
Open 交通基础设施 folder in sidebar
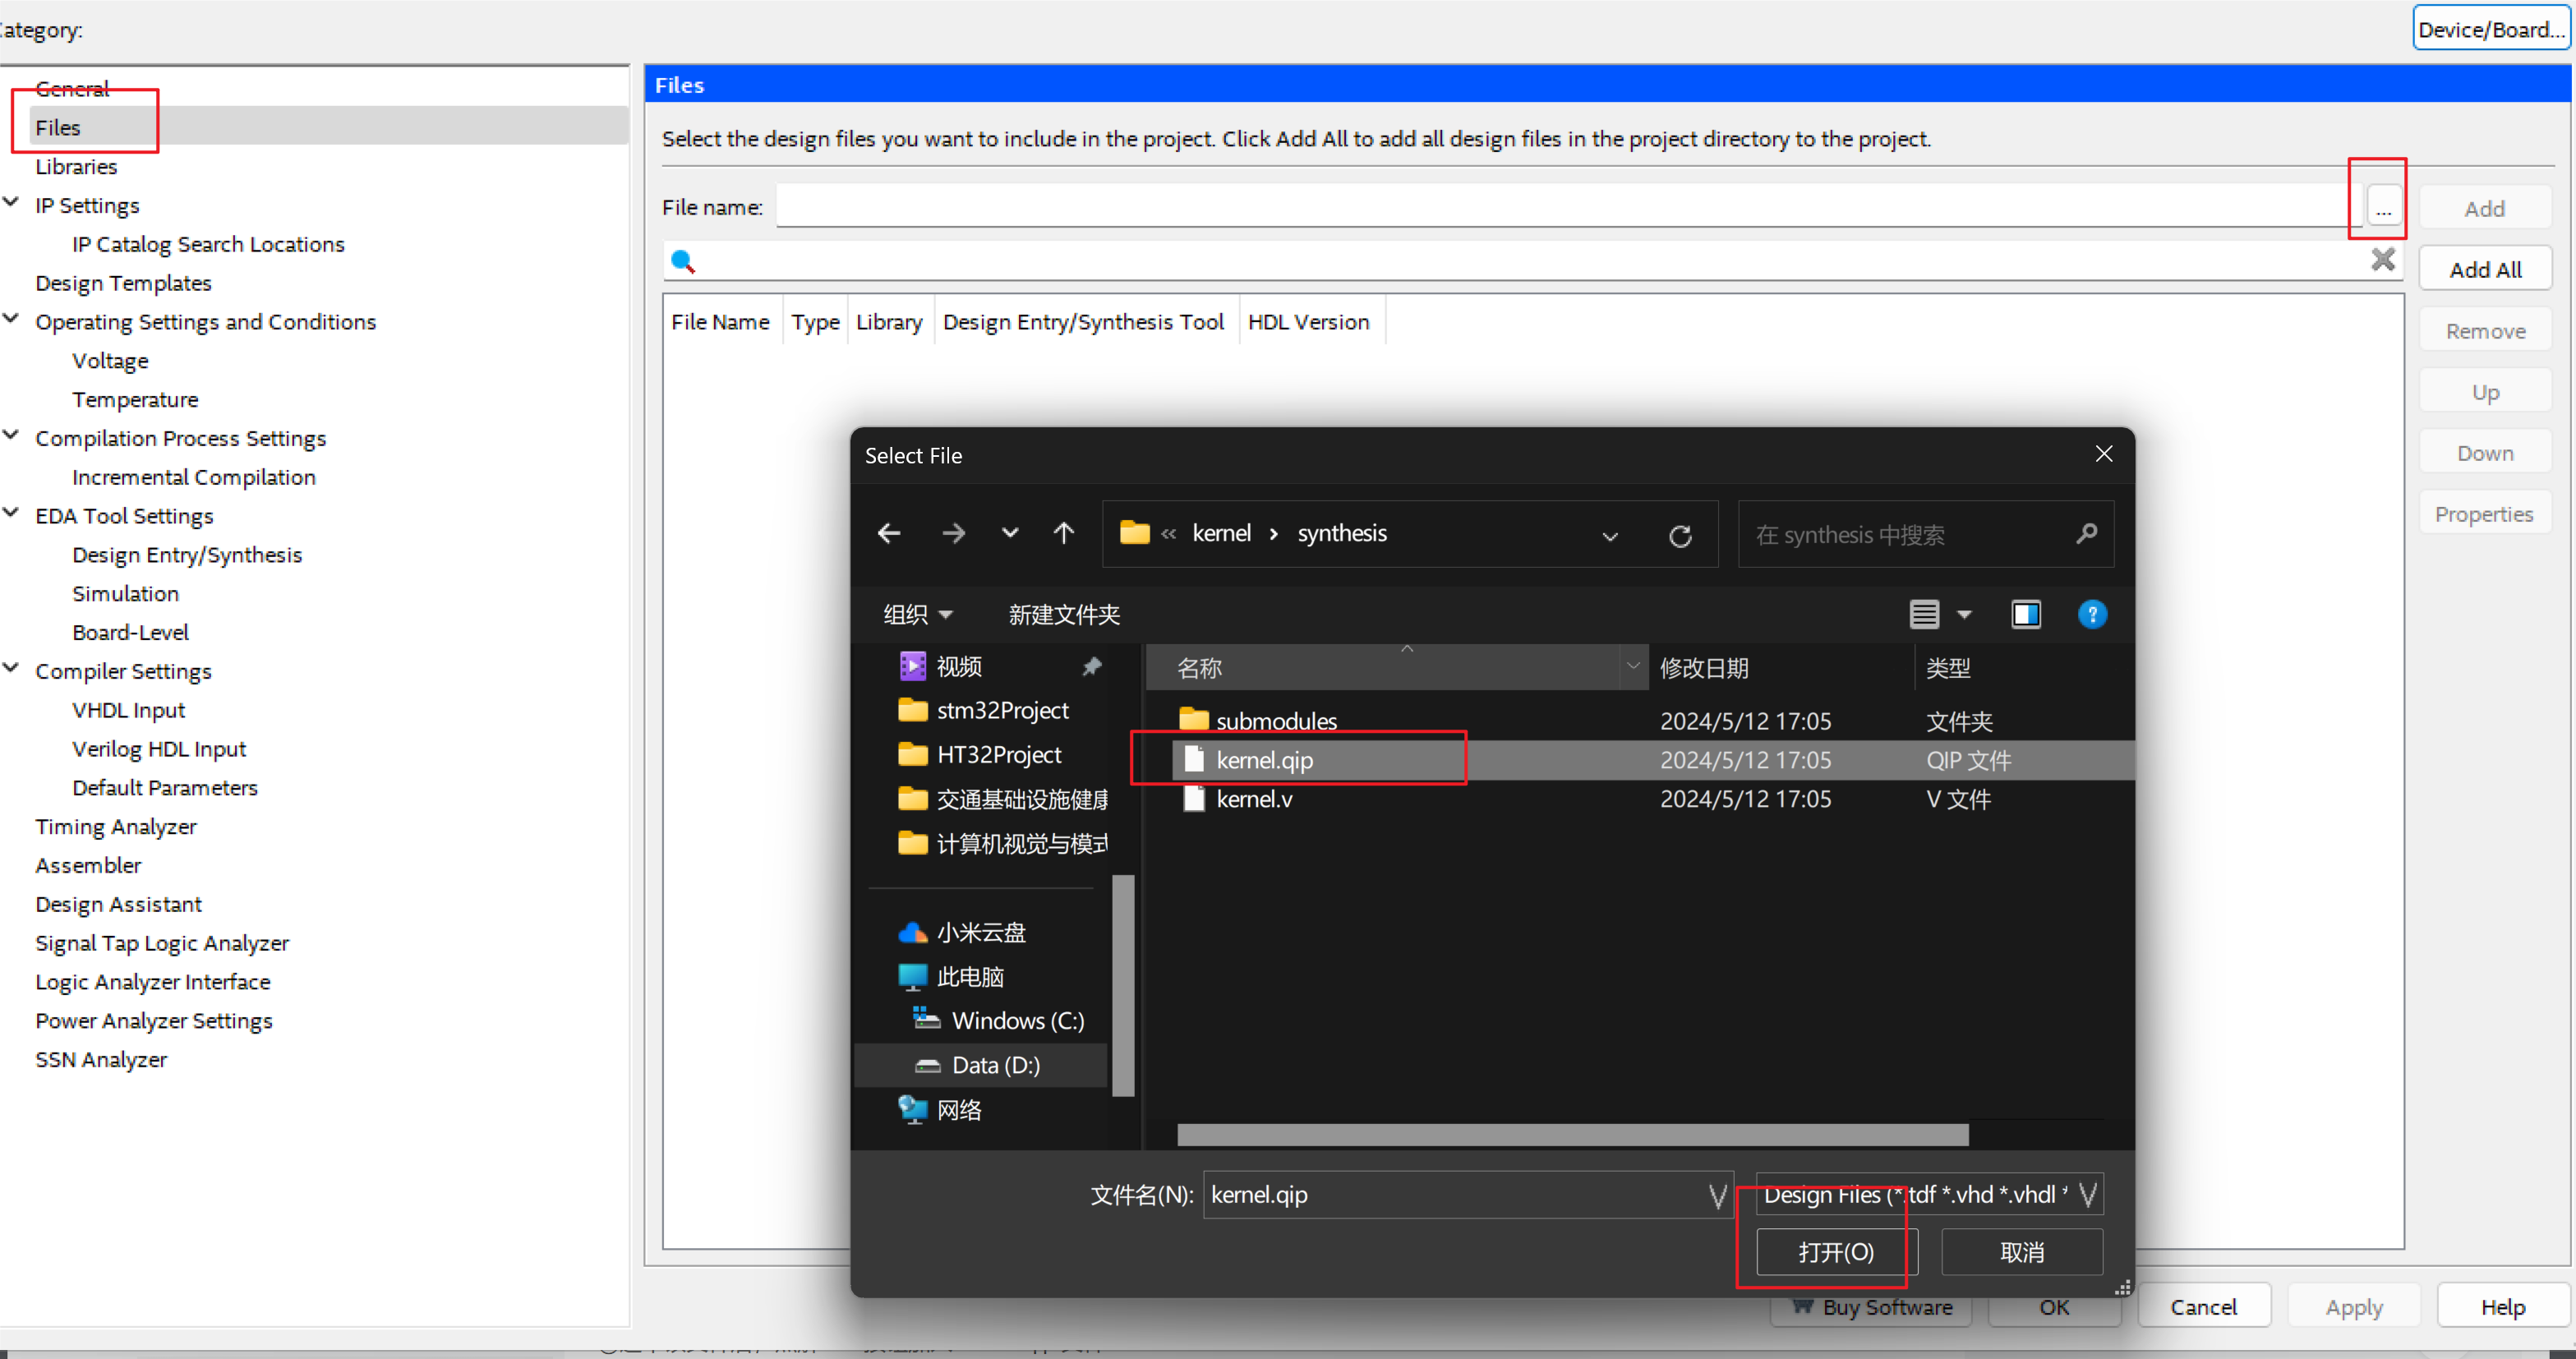[x=1002, y=799]
